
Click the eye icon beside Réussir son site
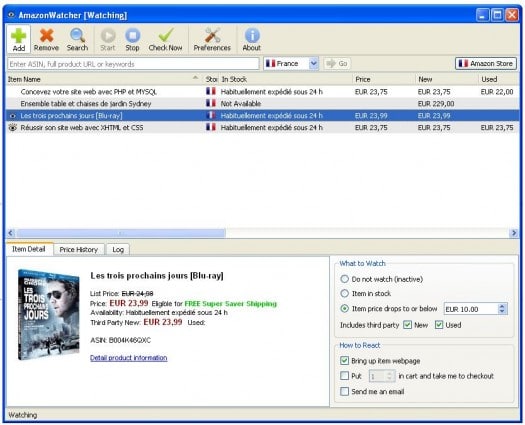click(x=13, y=128)
